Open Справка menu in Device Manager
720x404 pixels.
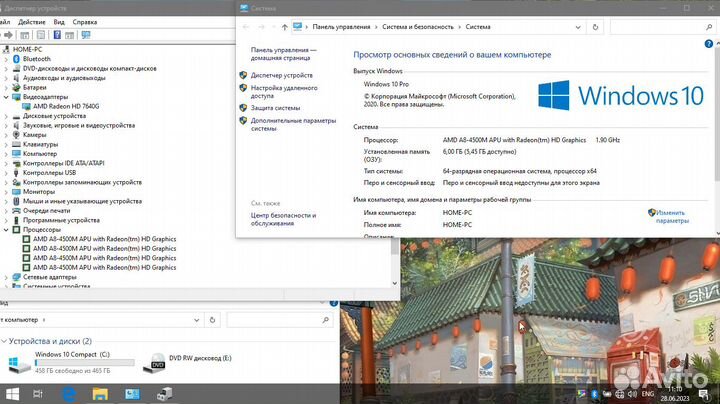coord(85,22)
